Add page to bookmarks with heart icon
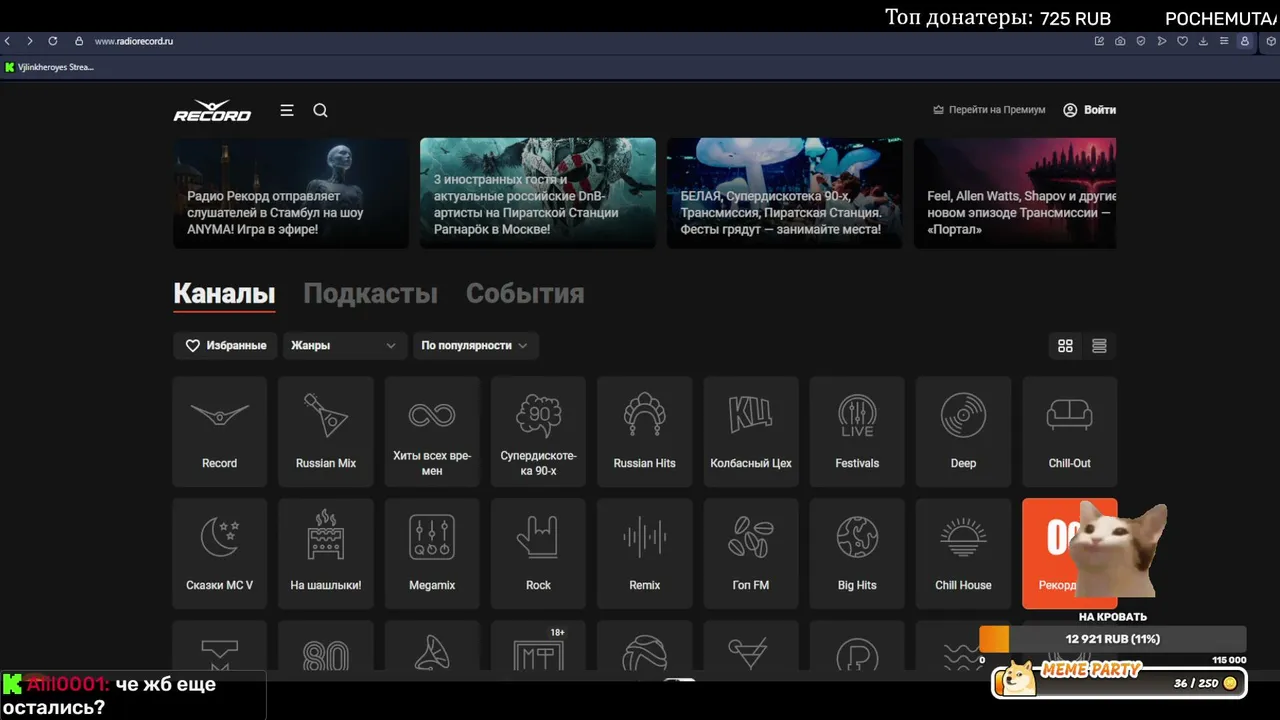The image size is (1280, 720). pos(1182,41)
